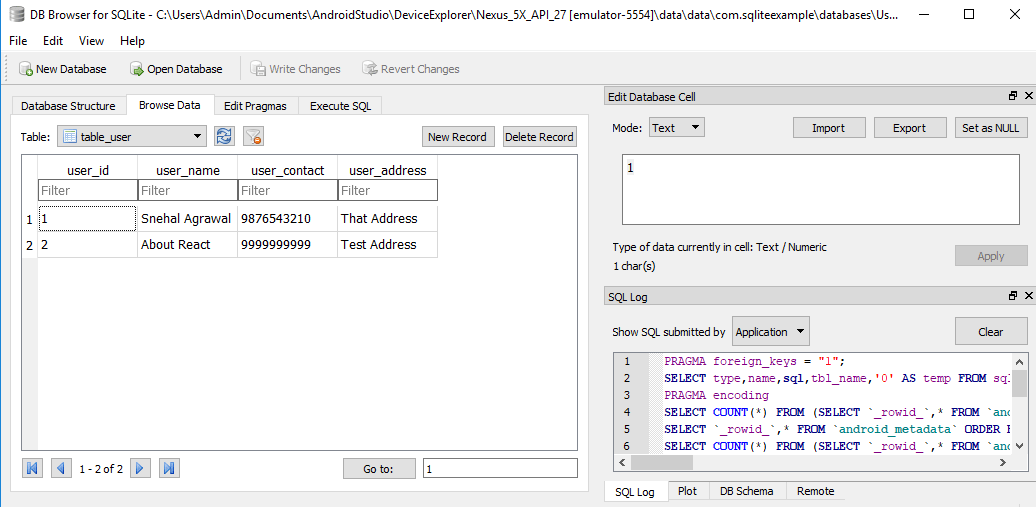Screen dimensions: 1036x507
Task: Click the user_id filter field
Action: click(88, 190)
